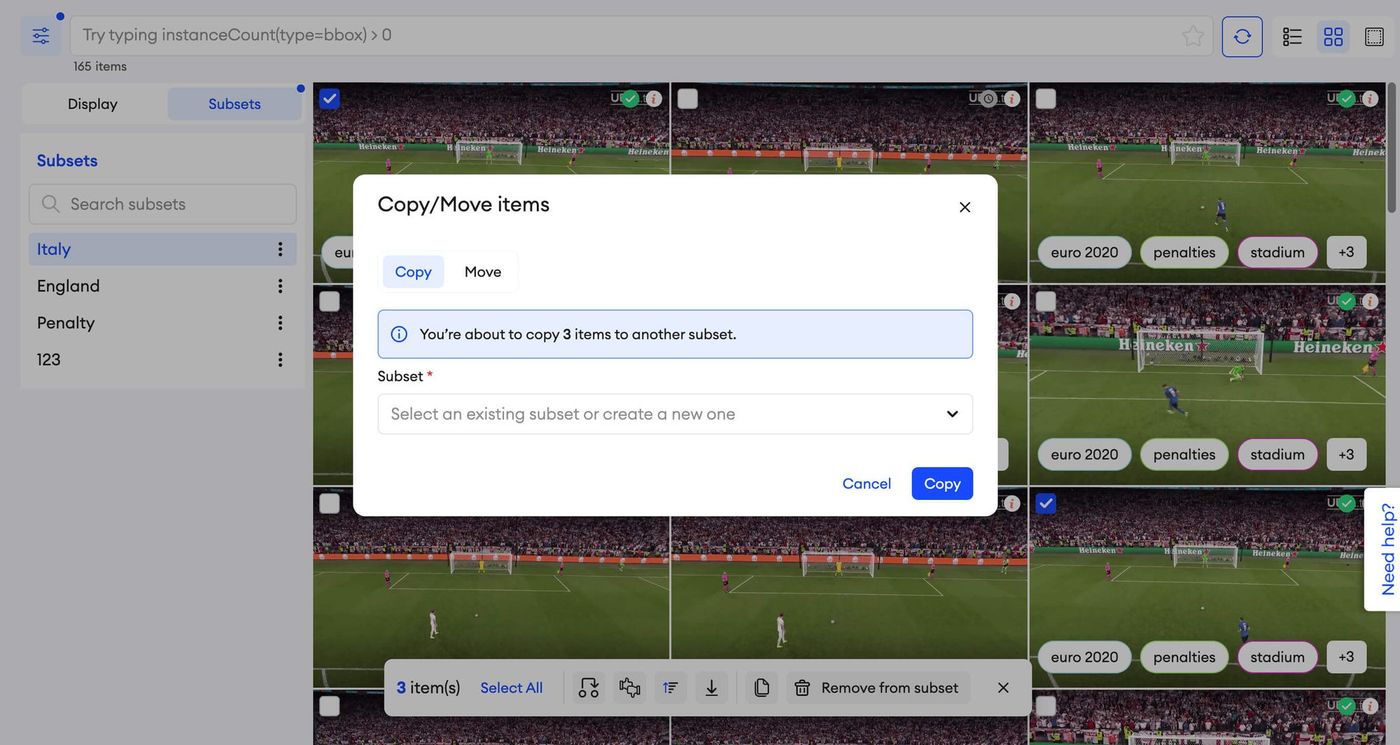Image resolution: width=1400 pixels, height=745 pixels.
Task: Click the star icon to save the query
Action: (1193, 36)
